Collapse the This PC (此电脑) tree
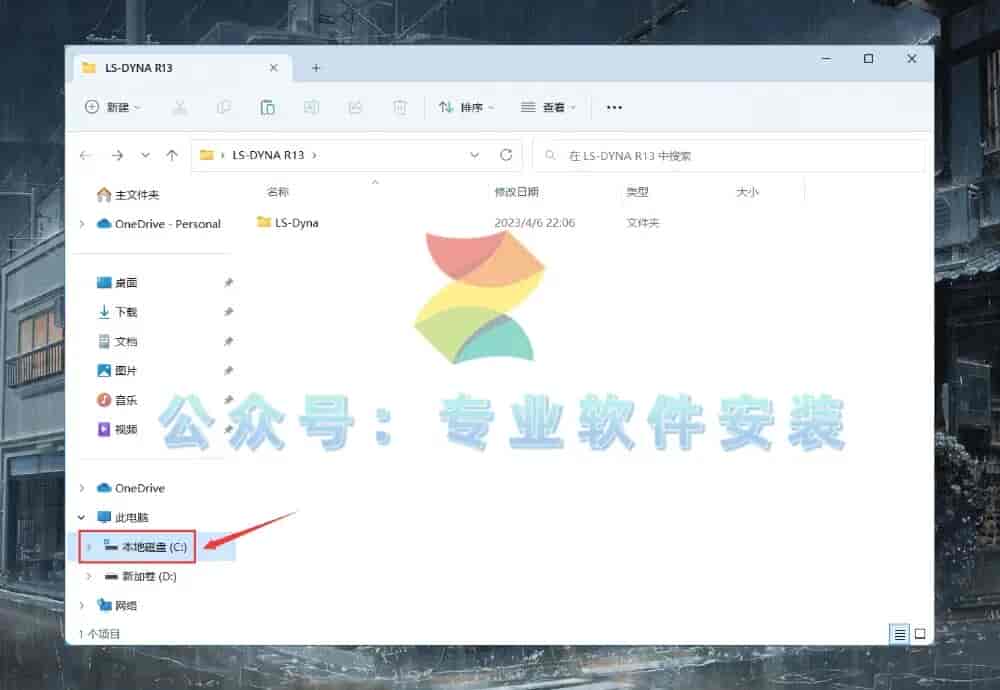This screenshot has width=1000, height=690. pos(82,517)
